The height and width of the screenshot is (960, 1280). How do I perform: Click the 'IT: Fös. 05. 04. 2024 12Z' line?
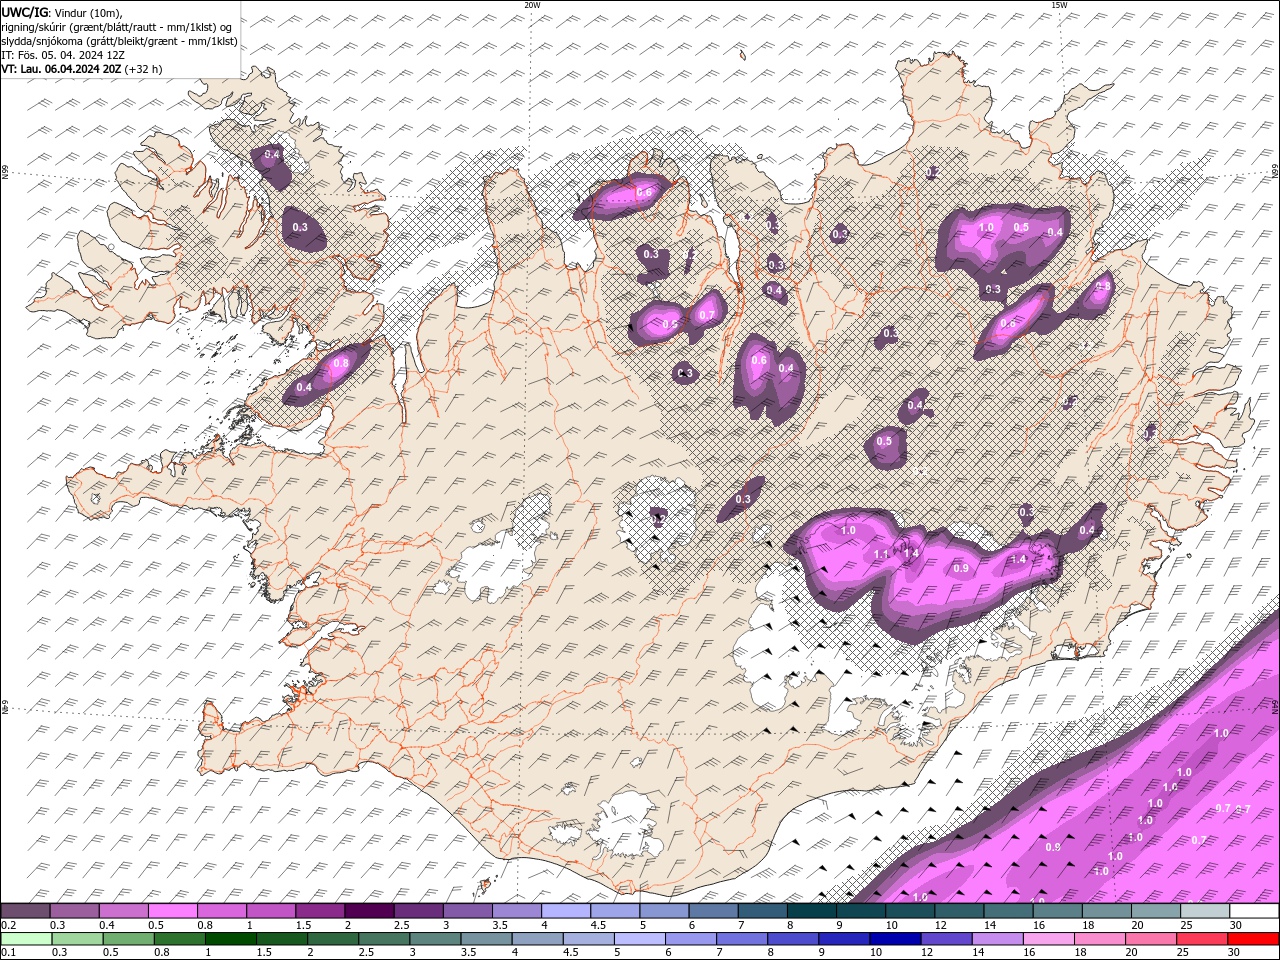point(63,55)
